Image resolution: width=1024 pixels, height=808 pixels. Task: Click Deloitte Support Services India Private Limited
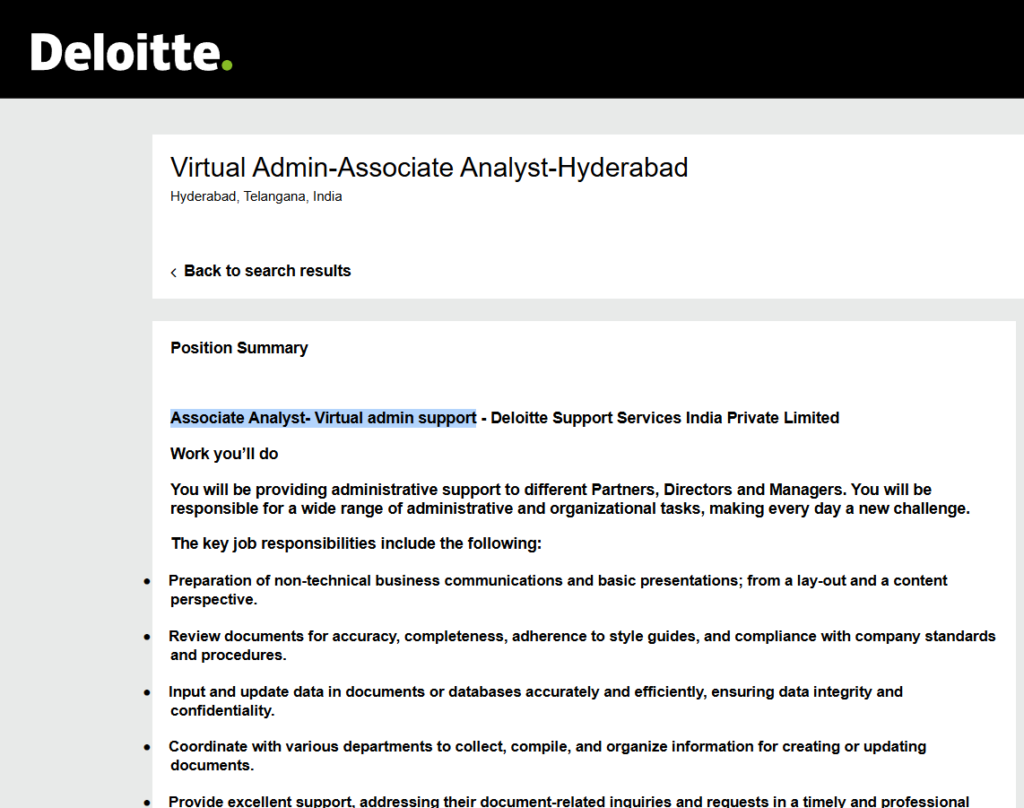[665, 418]
